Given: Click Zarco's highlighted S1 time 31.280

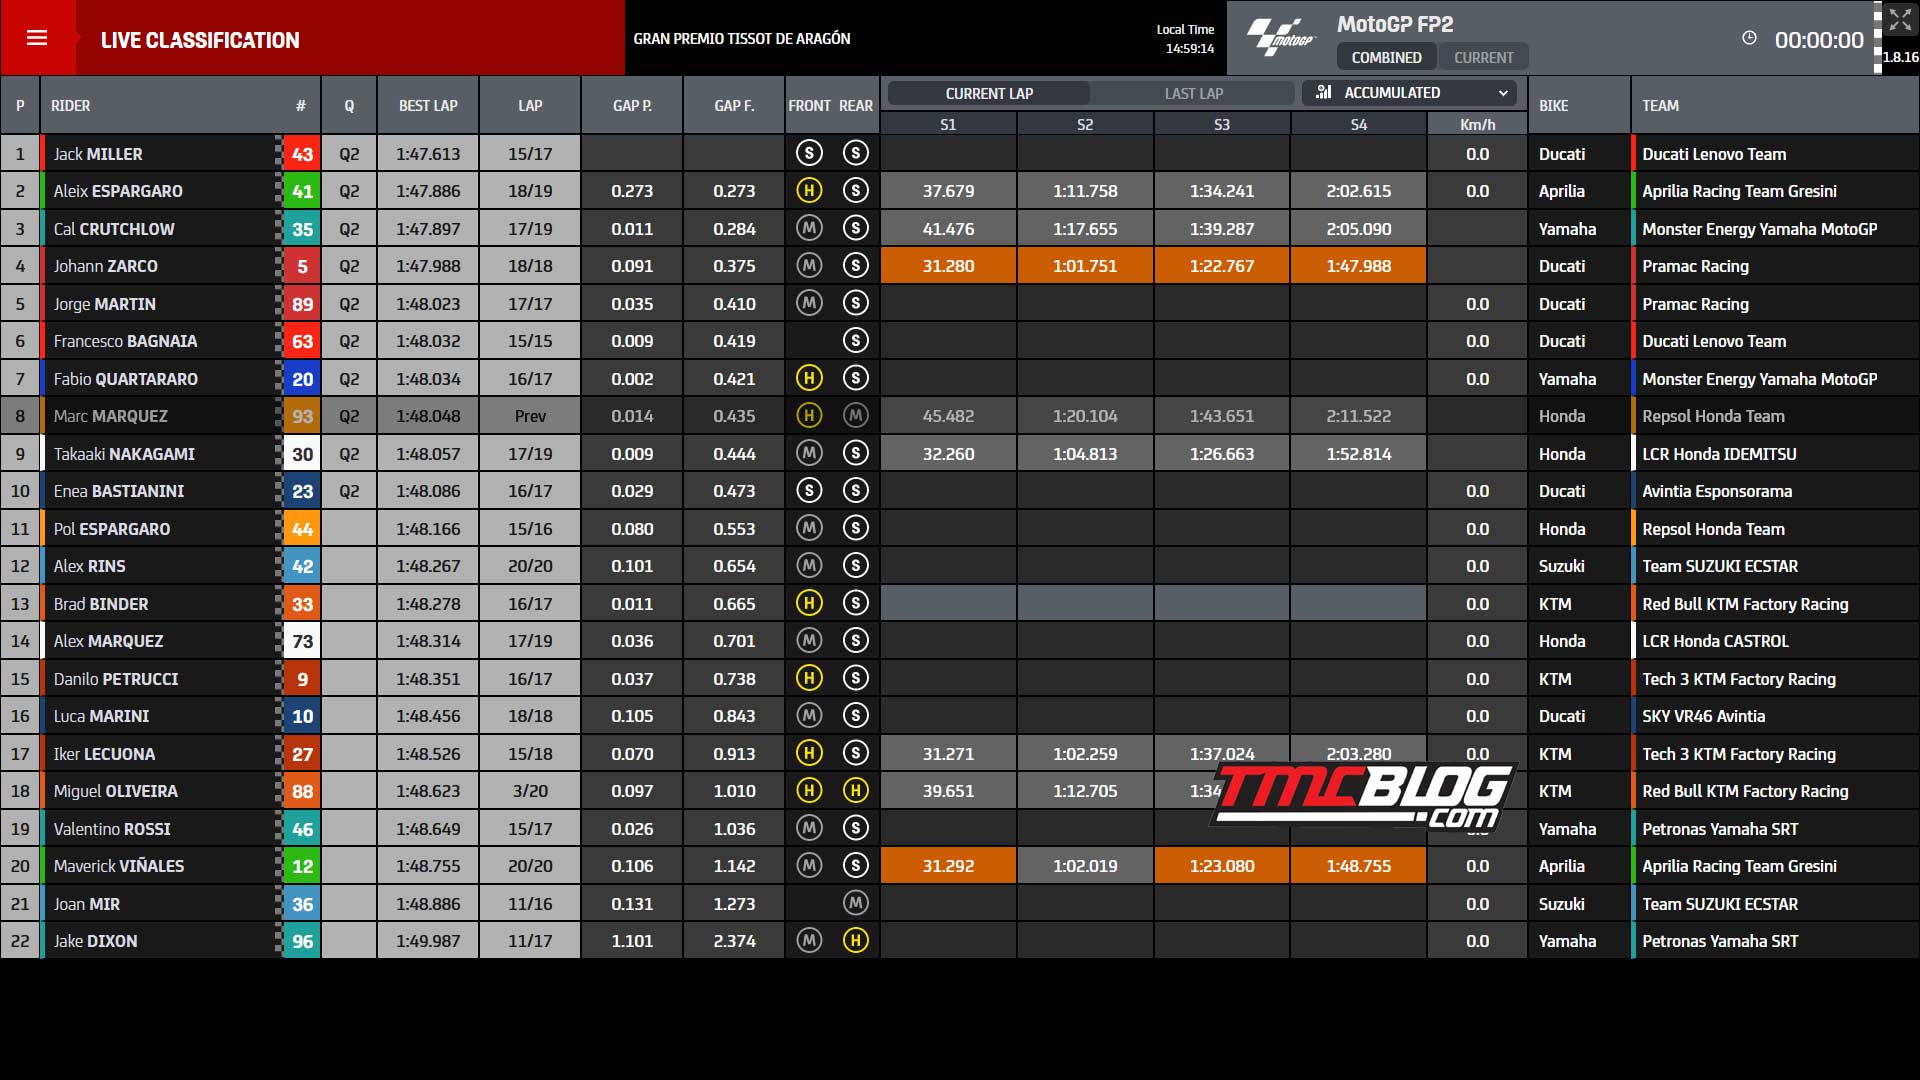Looking at the screenshot, I should coord(948,266).
